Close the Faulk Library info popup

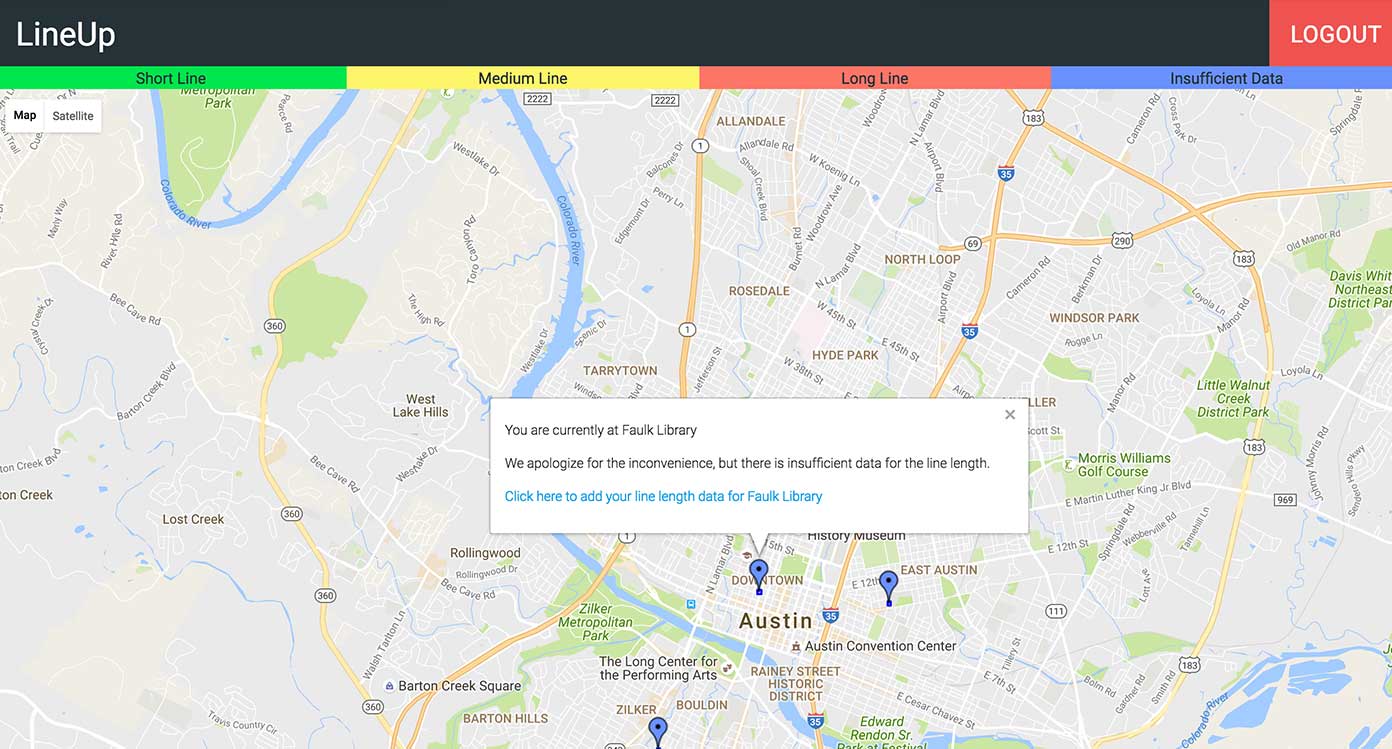coord(1010,414)
